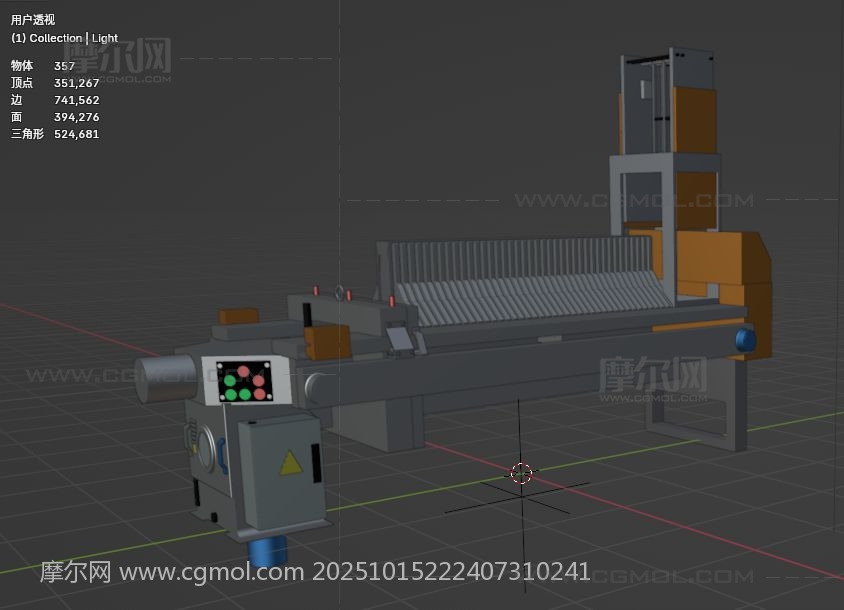Select the small orange box above the gray cylinder

[x=238, y=316]
